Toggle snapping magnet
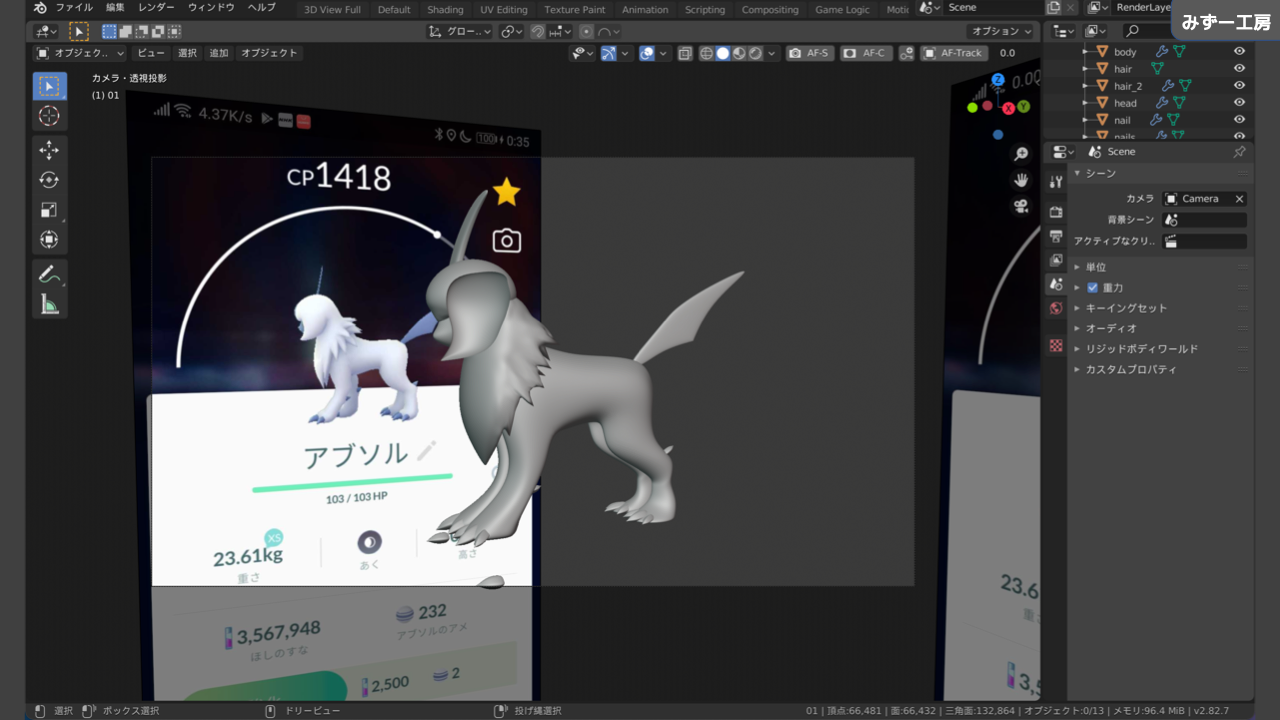 (539, 31)
